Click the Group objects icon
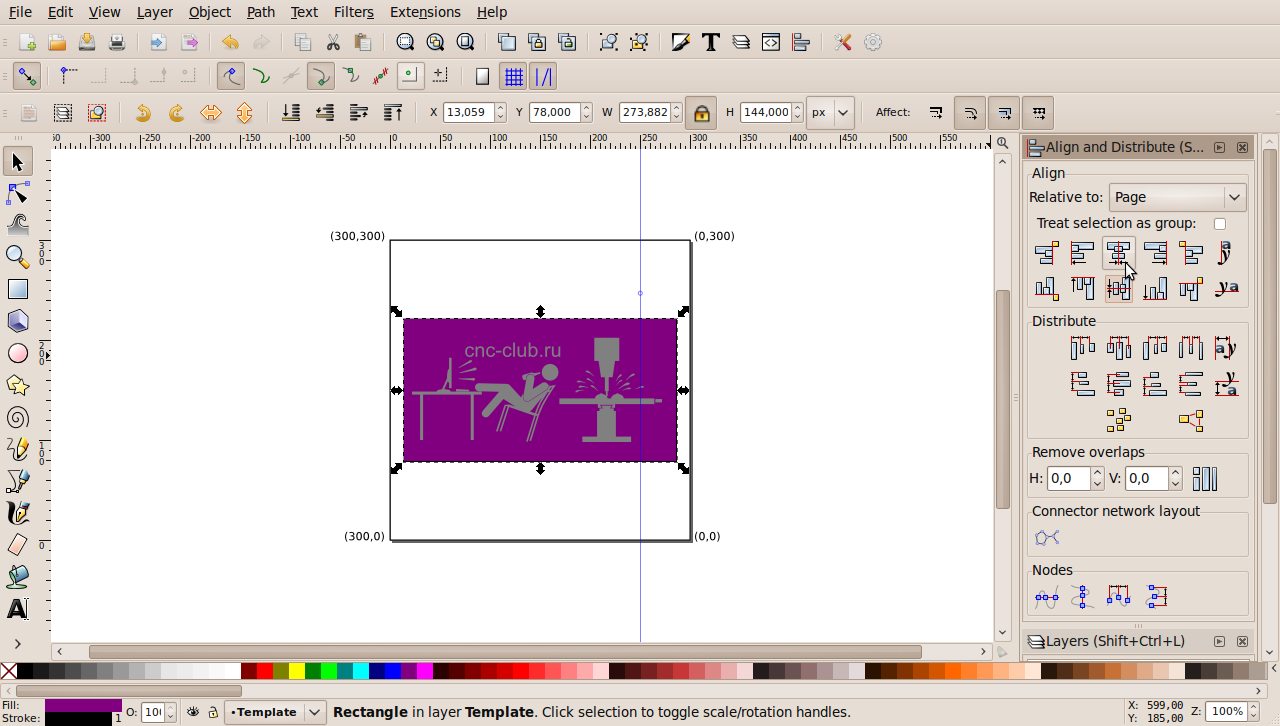Screen dimensions: 1280x726 pyautogui.click(x=609, y=42)
